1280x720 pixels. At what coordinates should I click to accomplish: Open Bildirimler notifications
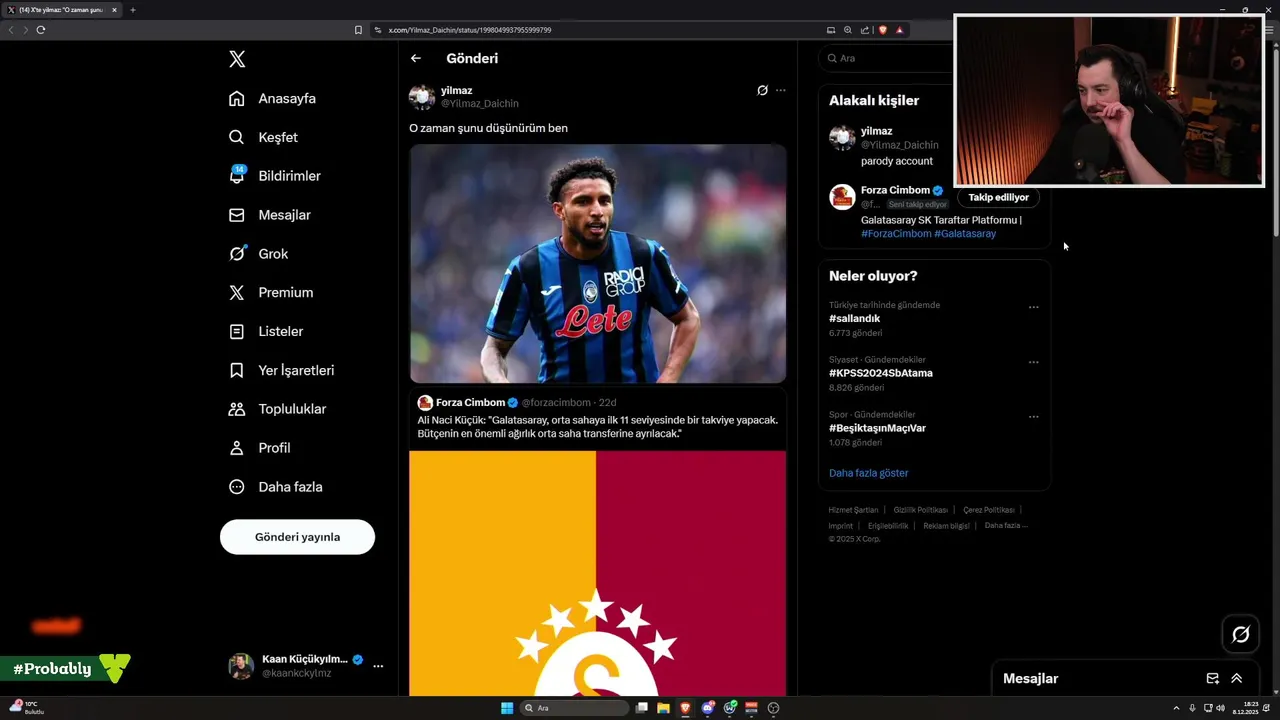275,176
